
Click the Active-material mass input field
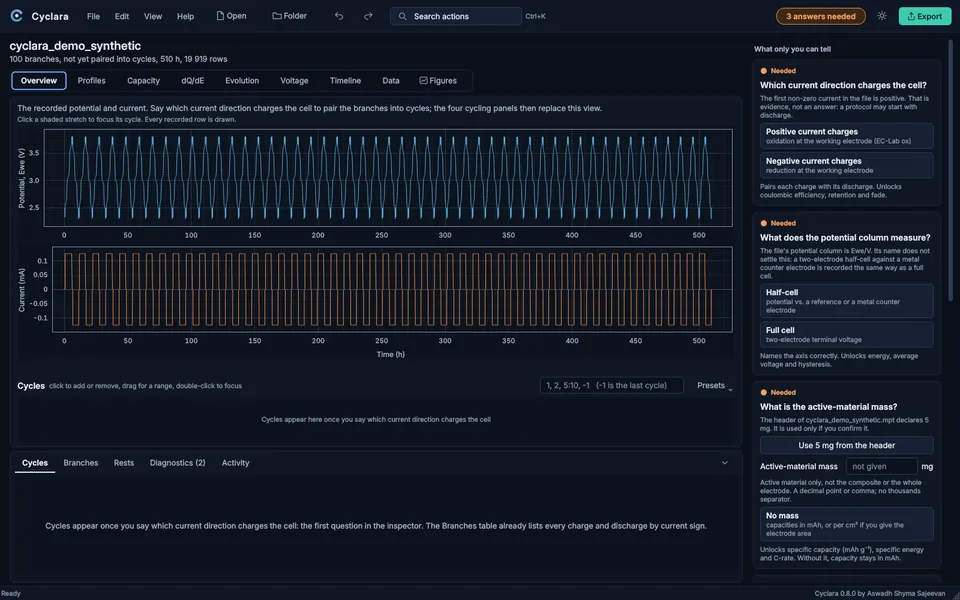881,467
